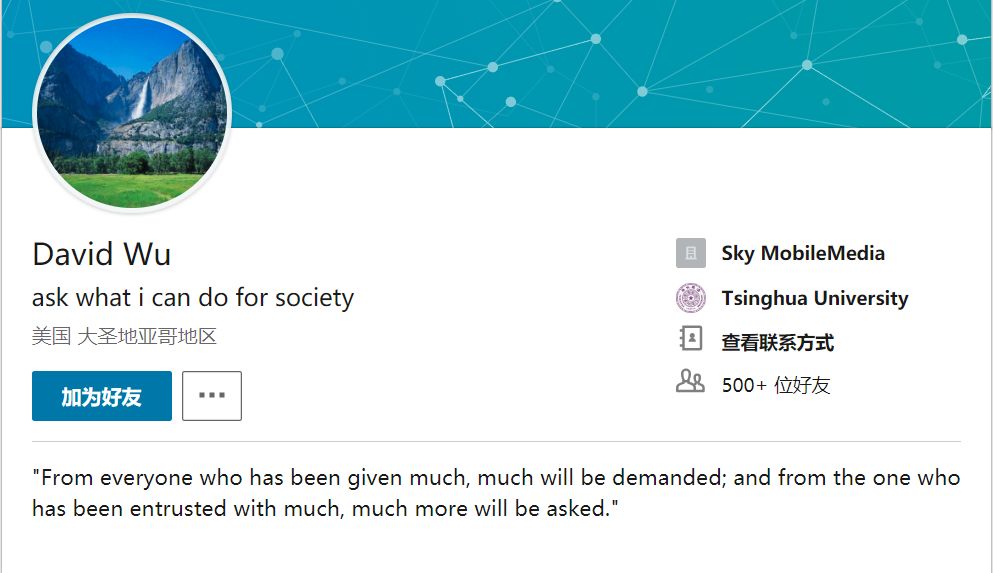The height and width of the screenshot is (573, 993).
Task: Open the three-dot more actions menu
Action: (x=212, y=396)
